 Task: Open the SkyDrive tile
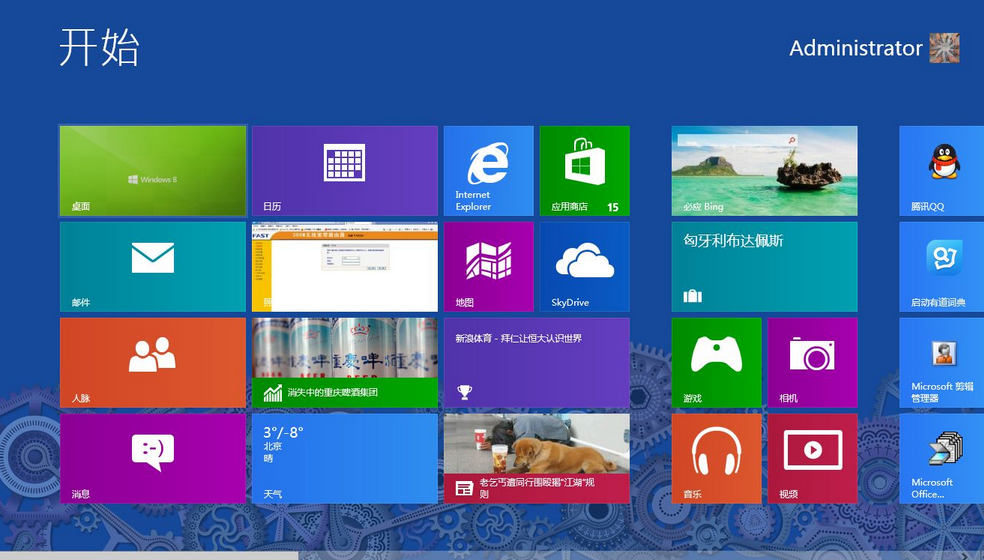[584, 267]
